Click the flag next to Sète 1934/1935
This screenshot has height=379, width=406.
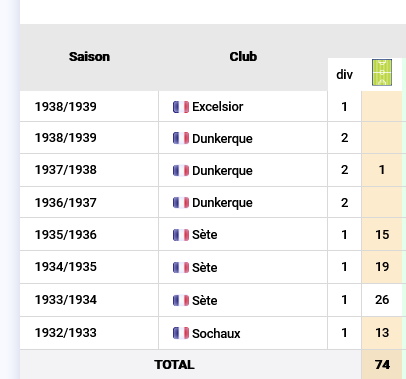[181, 267]
